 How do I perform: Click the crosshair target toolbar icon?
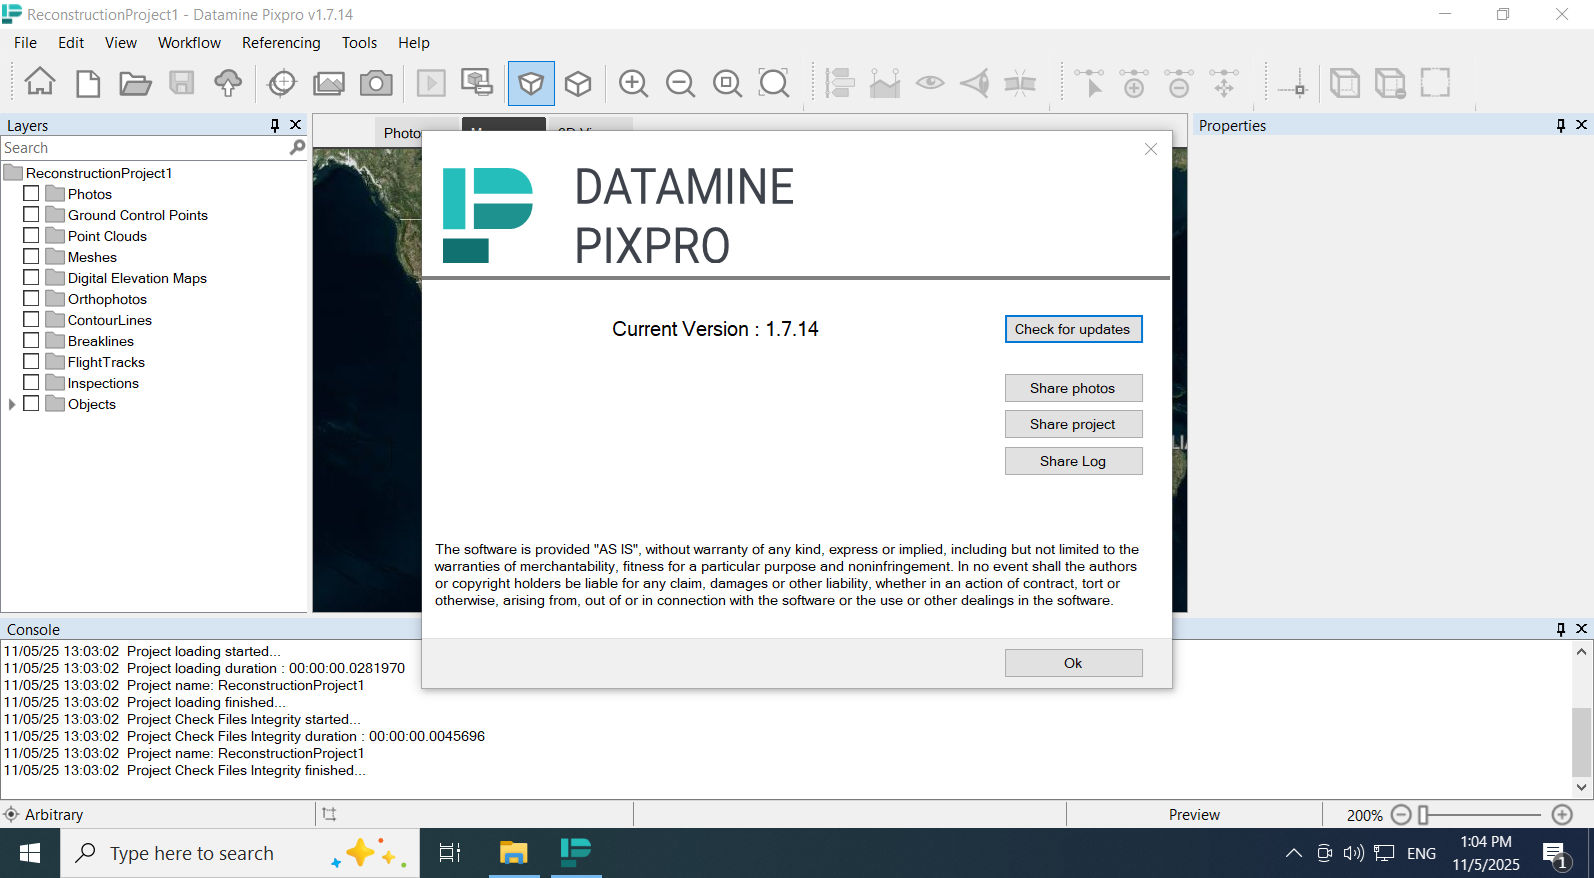pyautogui.click(x=282, y=83)
